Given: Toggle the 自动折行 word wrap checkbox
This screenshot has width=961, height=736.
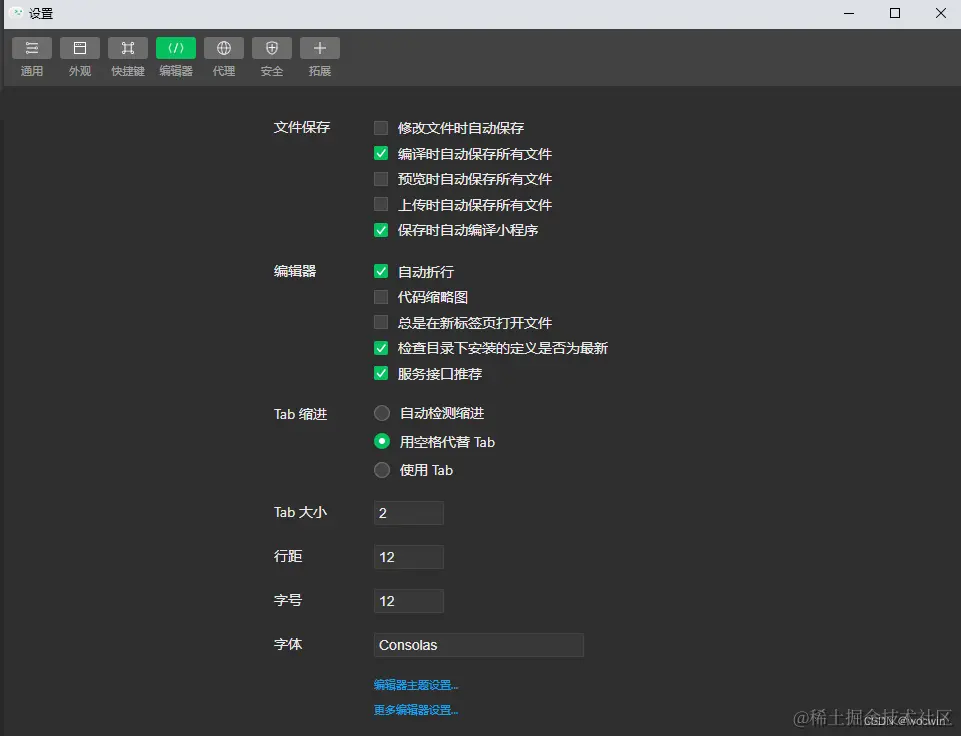Looking at the screenshot, I should [381, 271].
